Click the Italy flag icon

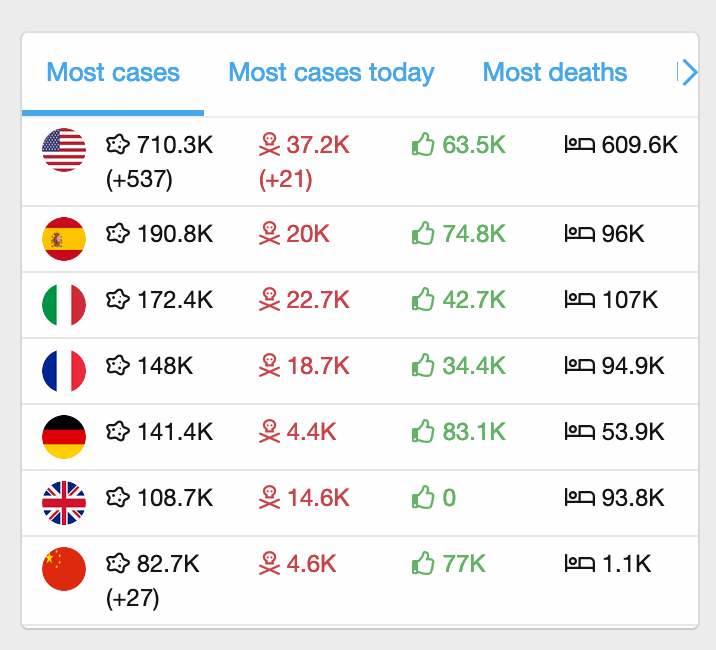point(64,305)
